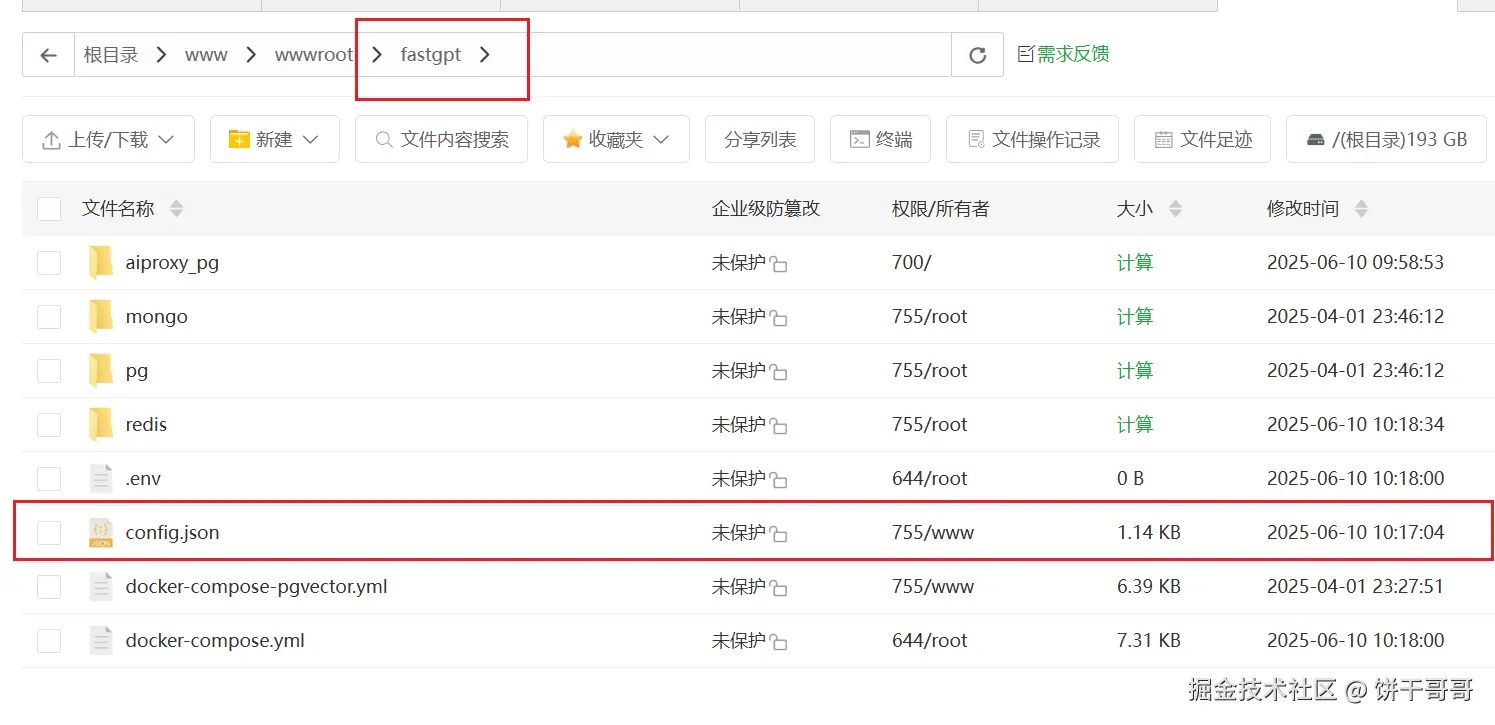Open the 新建 dropdown menu
Screen dimensions: 1495x725
click(x=274, y=140)
